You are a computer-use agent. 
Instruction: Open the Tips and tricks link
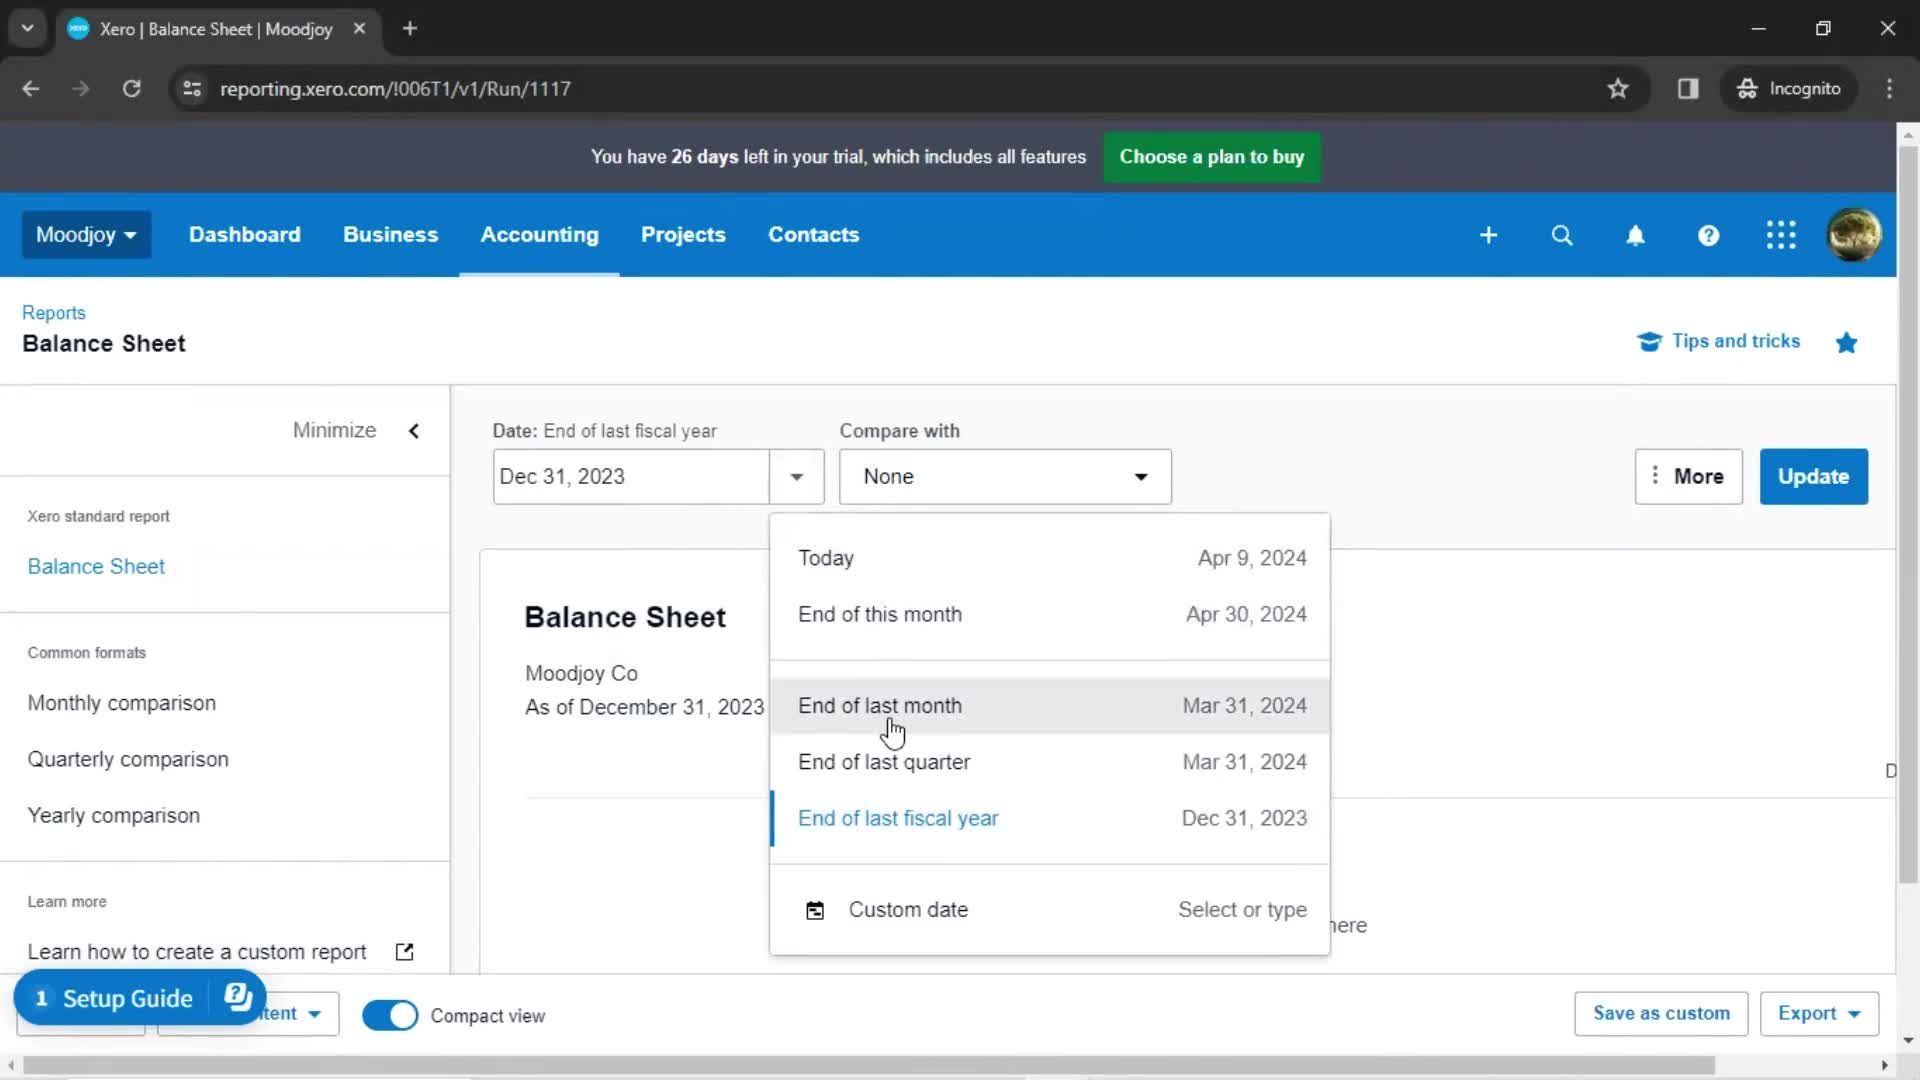click(x=1718, y=341)
